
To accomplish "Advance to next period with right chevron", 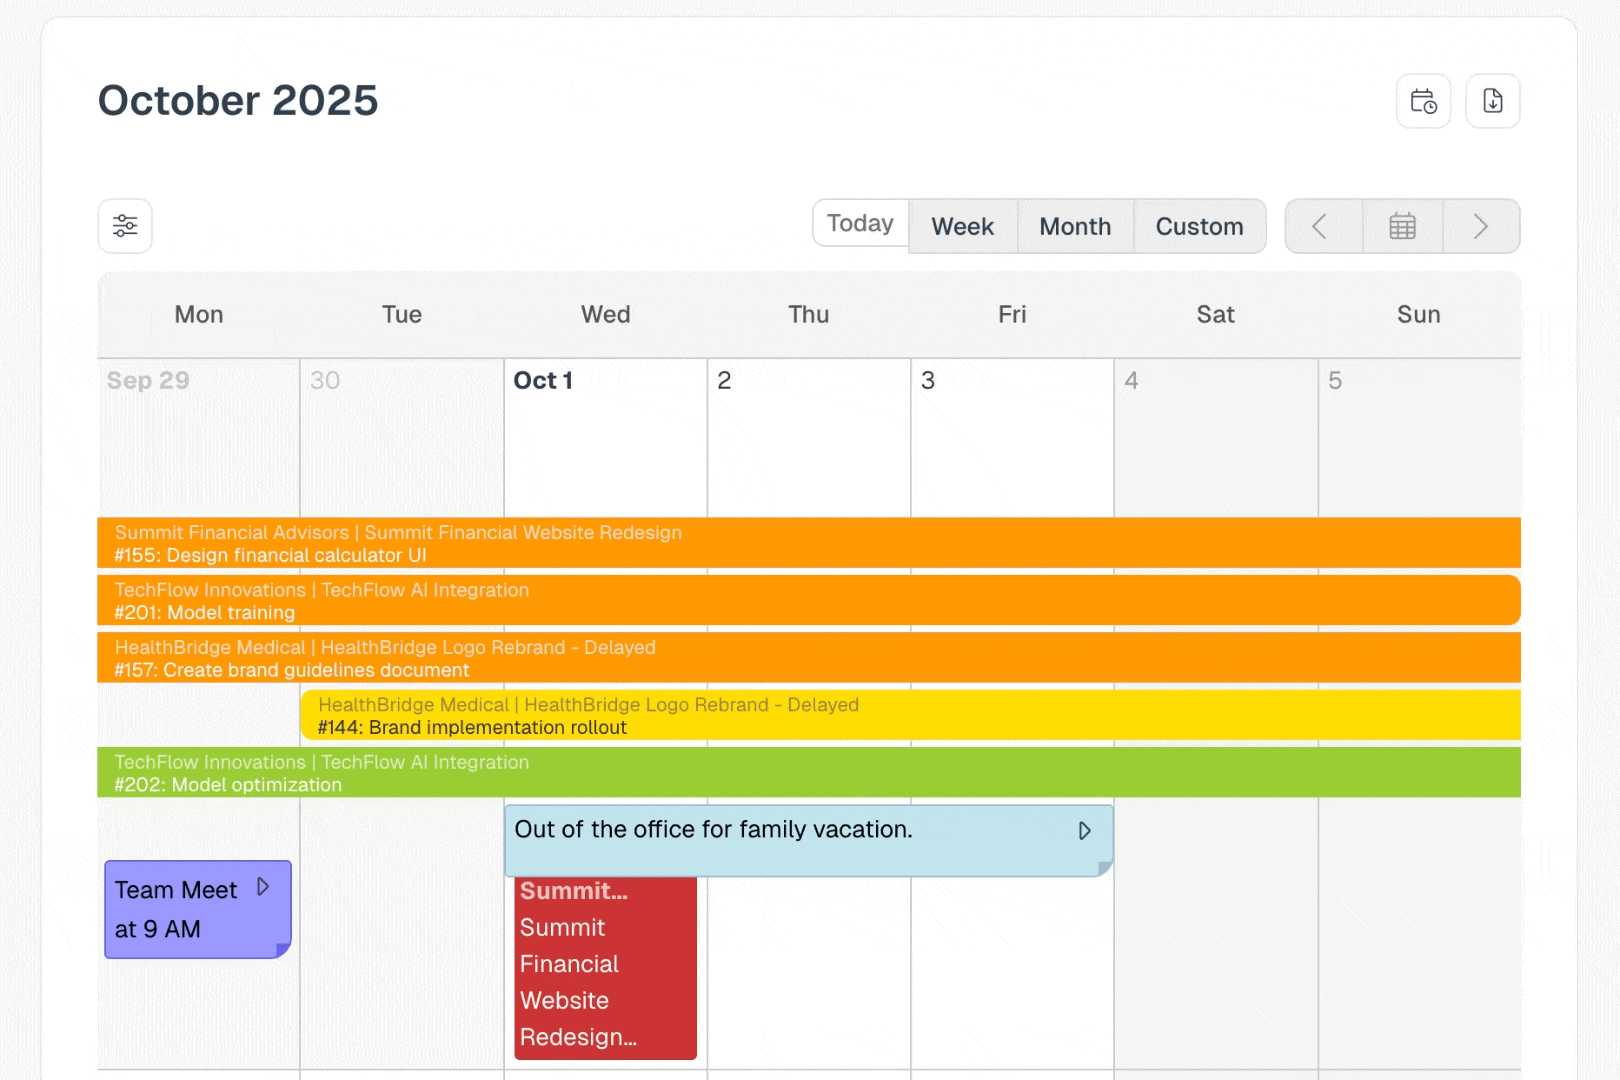I will (1481, 227).
